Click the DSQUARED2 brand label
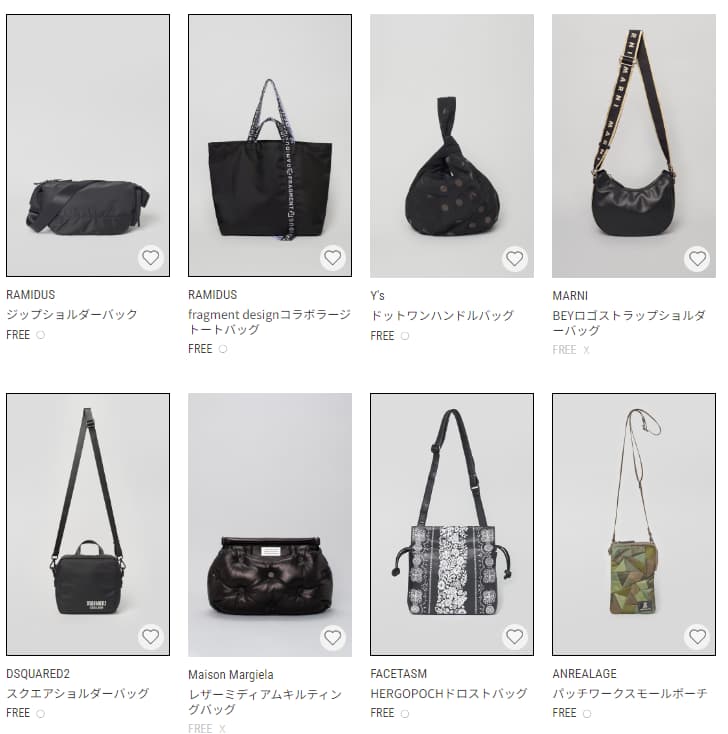The width and height of the screenshot is (728, 734). coord(38,674)
